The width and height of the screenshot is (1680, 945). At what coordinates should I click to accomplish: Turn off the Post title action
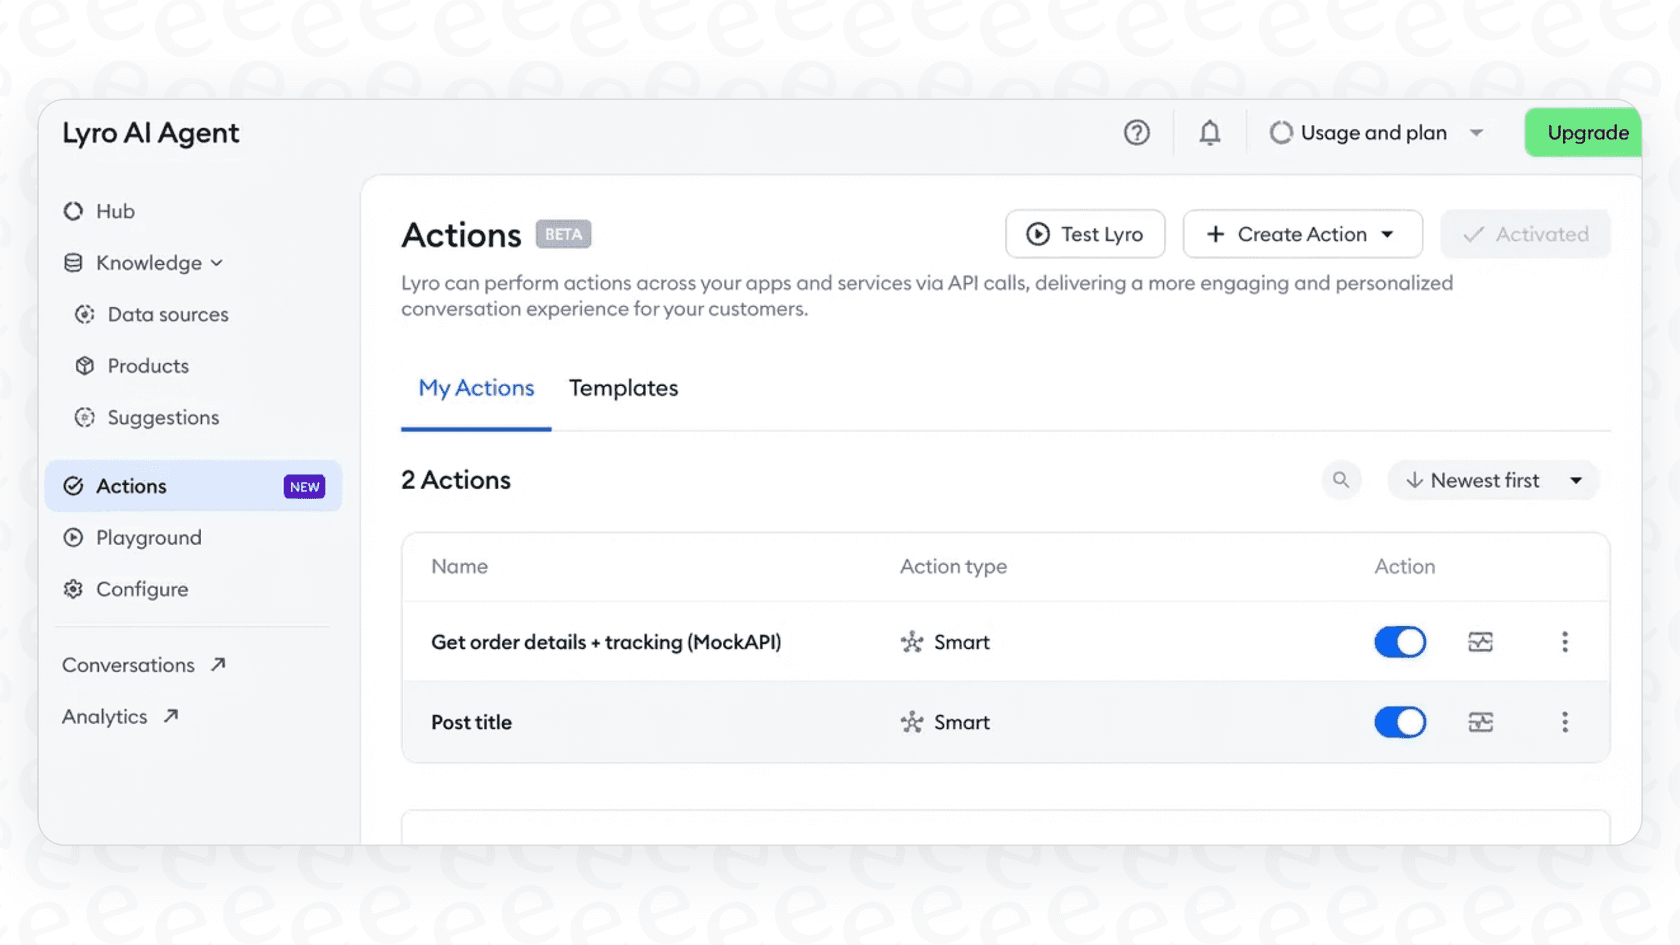pos(1400,722)
